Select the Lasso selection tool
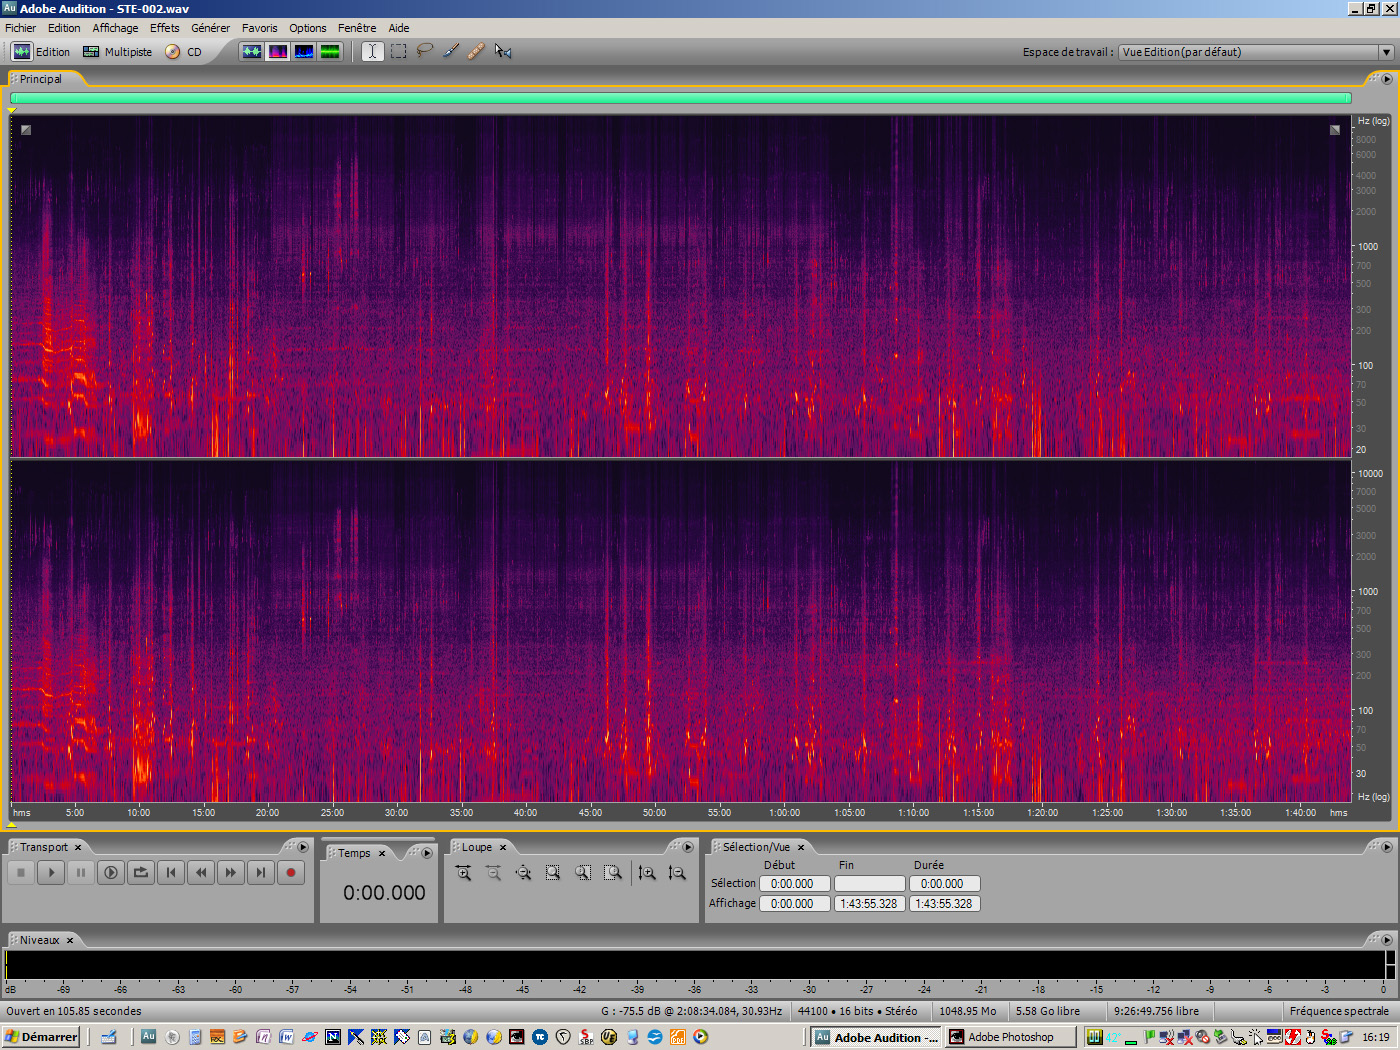Image resolution: width=1400 pixels, height=1050 pixels. pyautogui.click(x=425, y=51)
